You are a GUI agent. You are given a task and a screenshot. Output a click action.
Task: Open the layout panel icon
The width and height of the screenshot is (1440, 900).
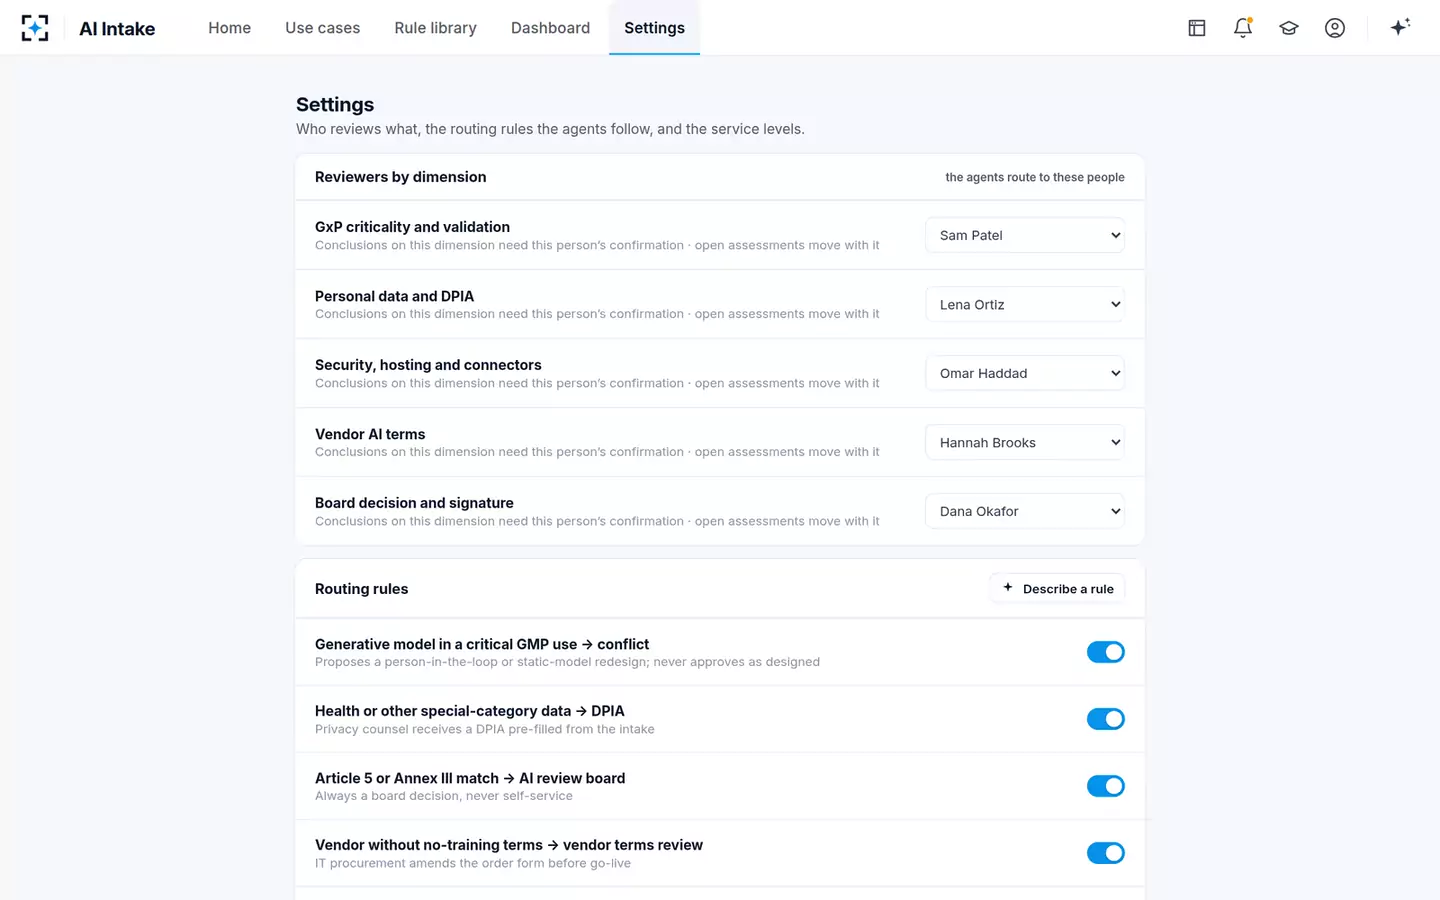tap(1197, 28)
